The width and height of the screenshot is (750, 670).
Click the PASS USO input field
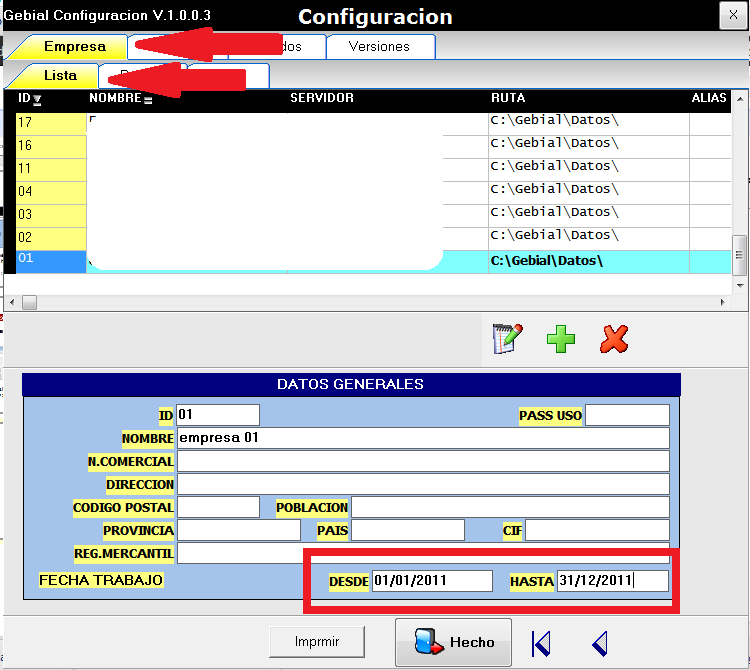(x=627, y=415)
